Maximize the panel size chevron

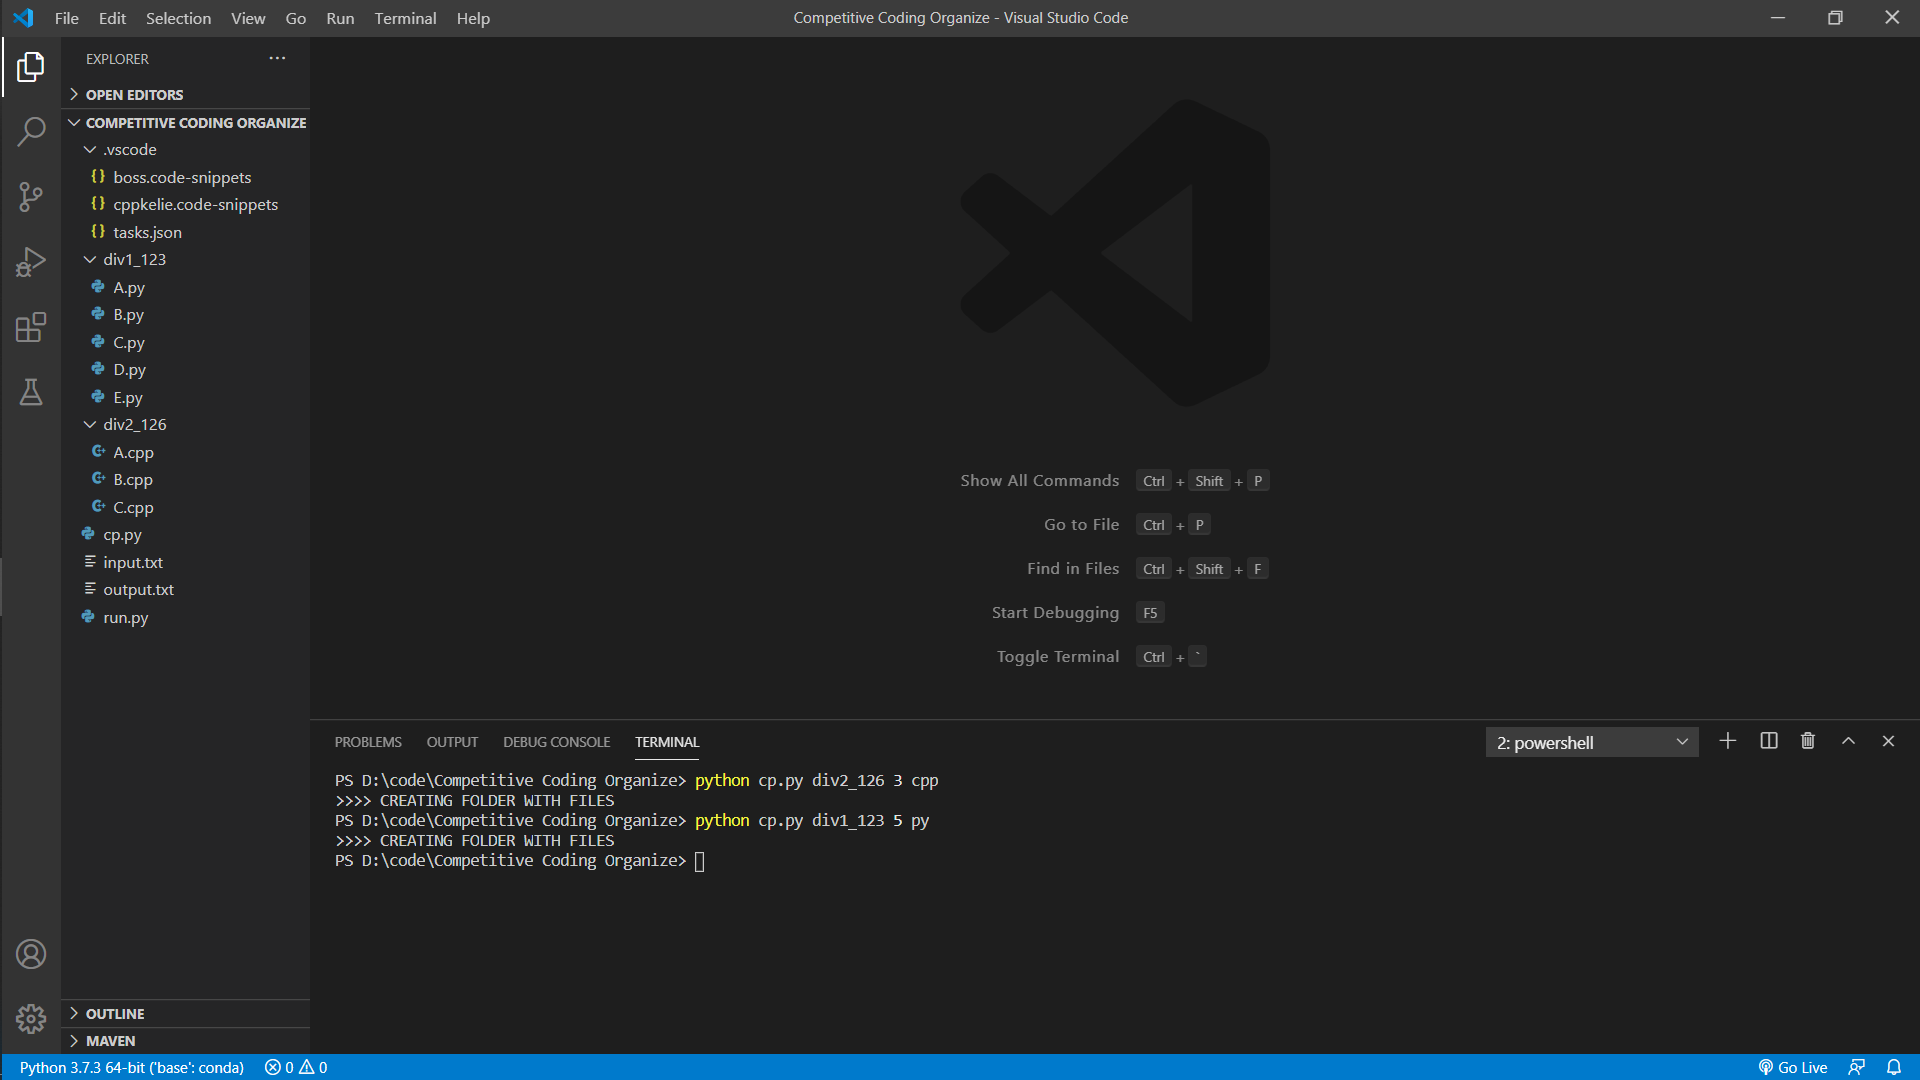tap(1848, 741)
